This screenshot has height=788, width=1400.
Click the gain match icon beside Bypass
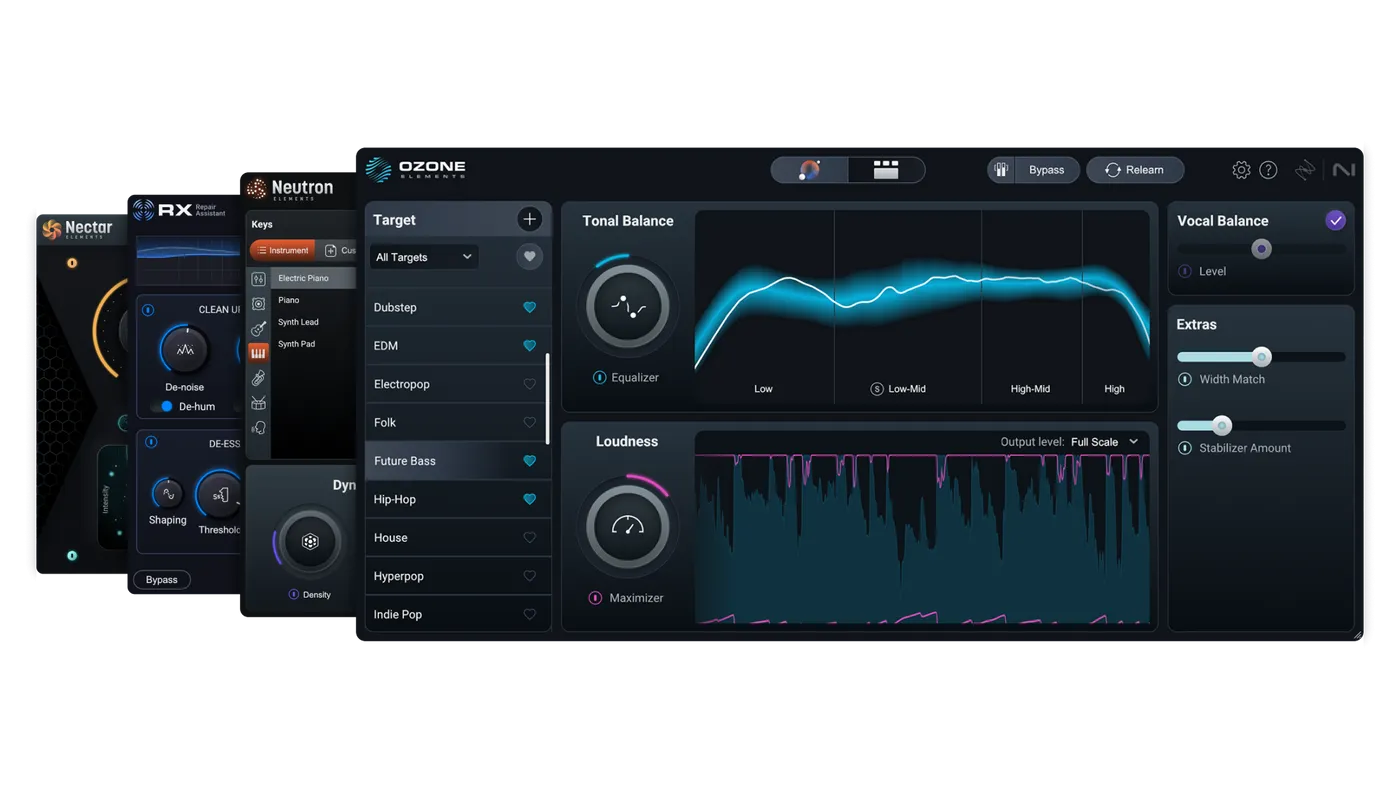(x=1001, y=170)
